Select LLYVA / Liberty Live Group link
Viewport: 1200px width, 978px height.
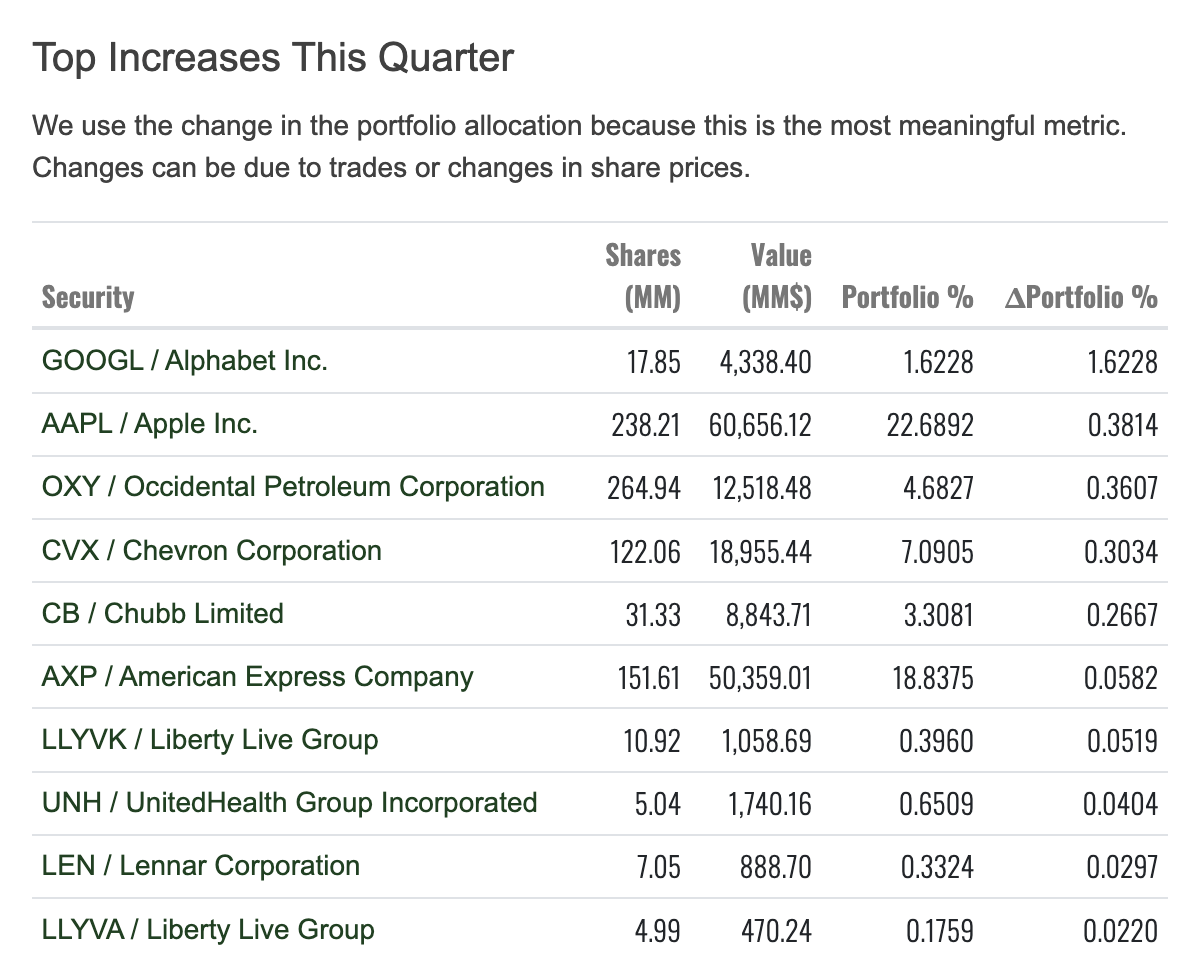click(x=208, y=929)
